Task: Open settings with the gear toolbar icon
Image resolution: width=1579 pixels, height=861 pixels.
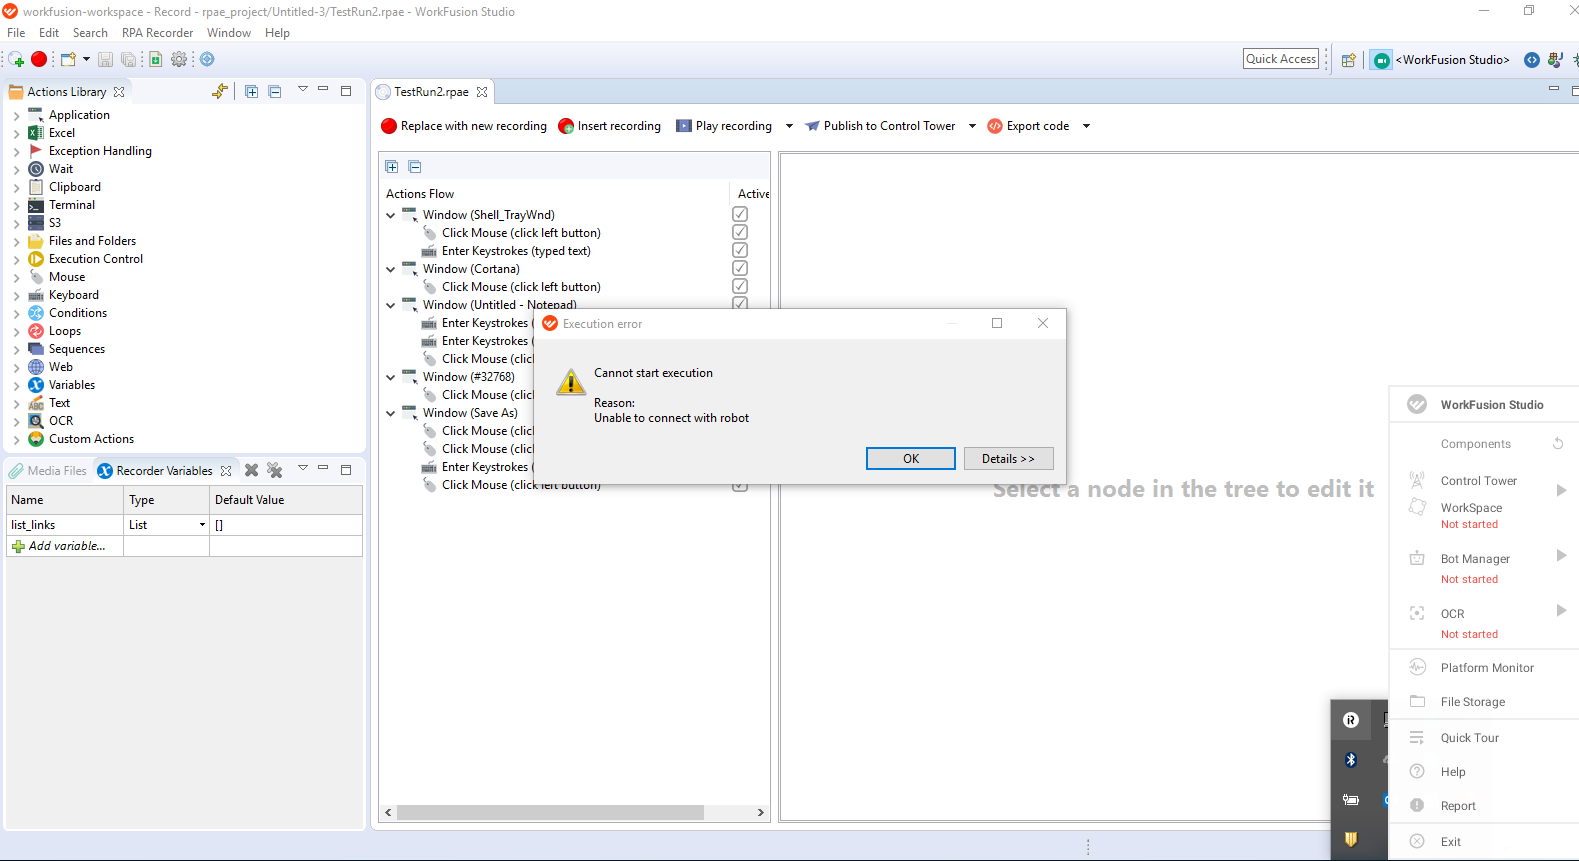Action: click(179, 60)
